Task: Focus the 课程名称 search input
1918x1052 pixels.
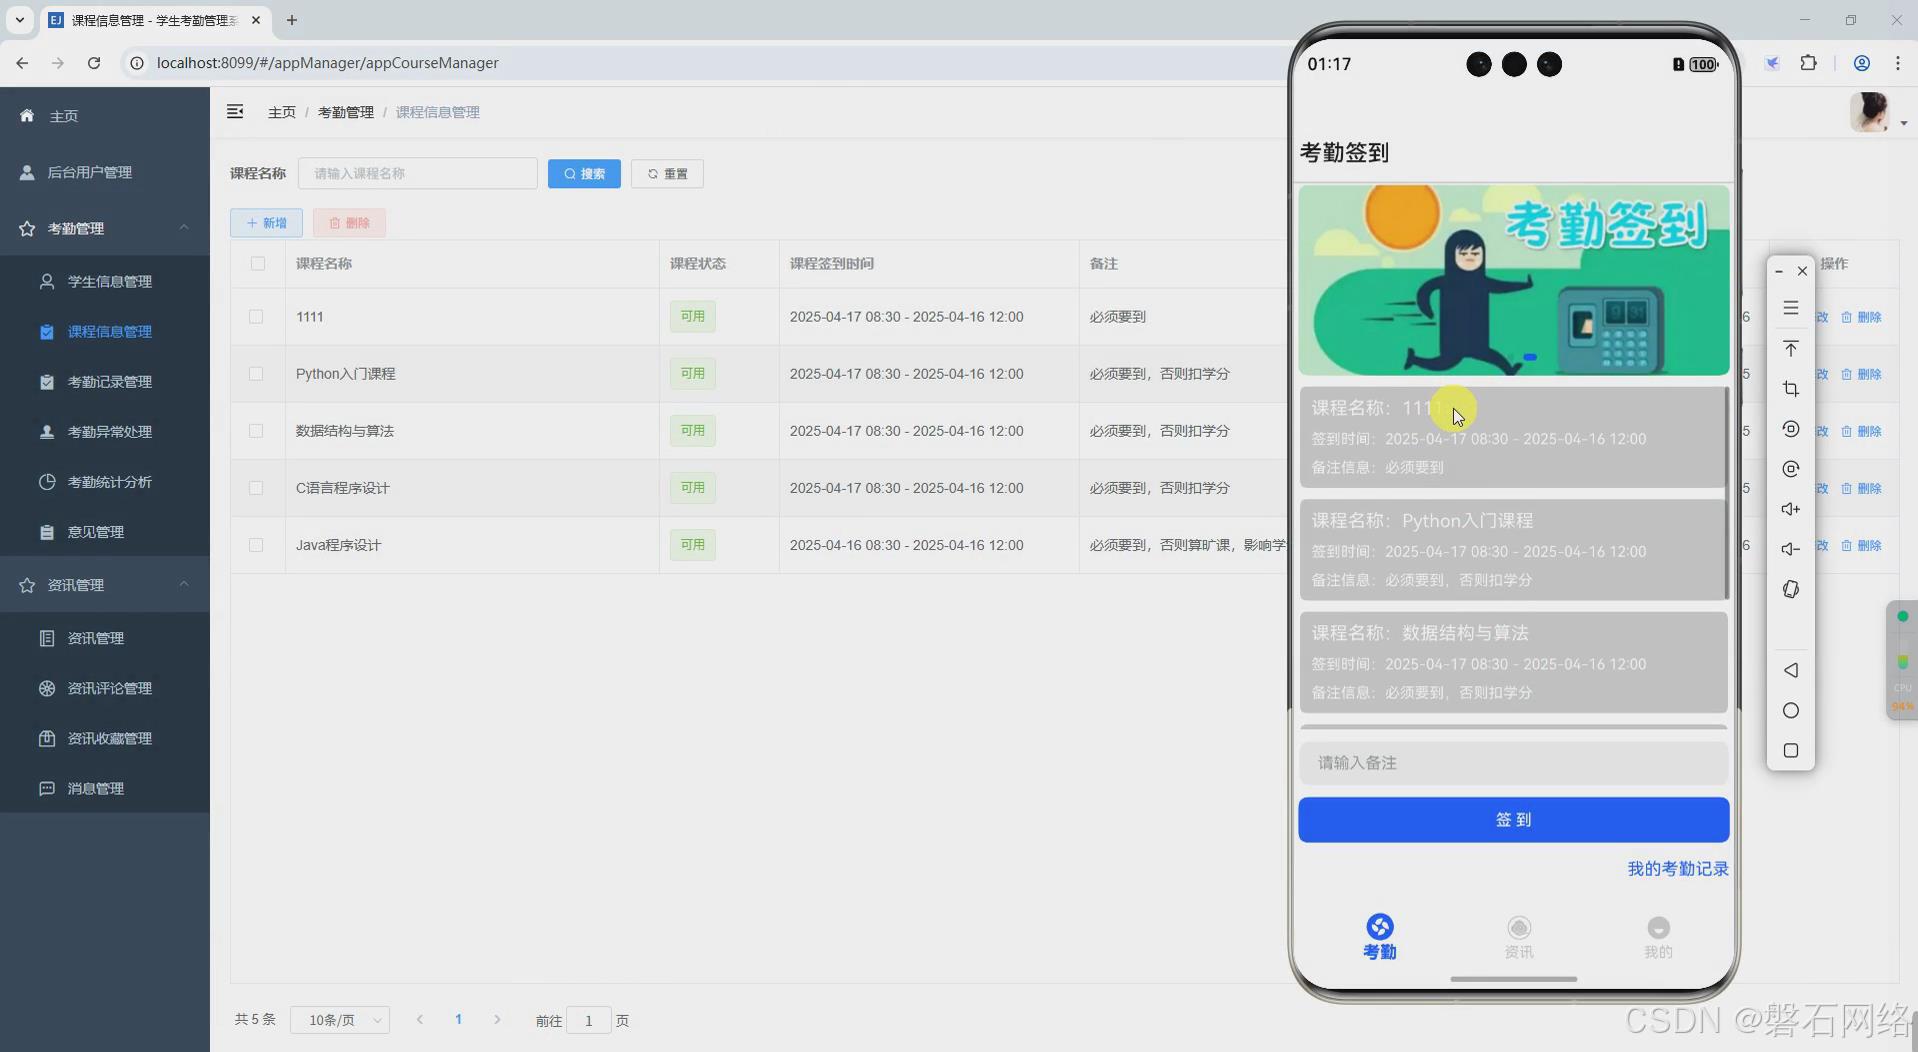Action: (418, 173)
